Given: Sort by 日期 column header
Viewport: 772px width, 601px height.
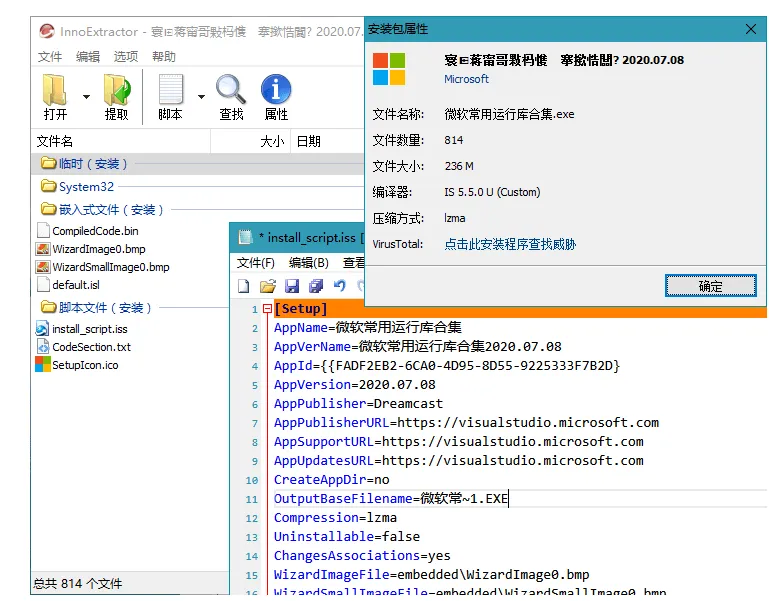Looking at the screenshot, I should pyautogui.click(x=327, y=141).
